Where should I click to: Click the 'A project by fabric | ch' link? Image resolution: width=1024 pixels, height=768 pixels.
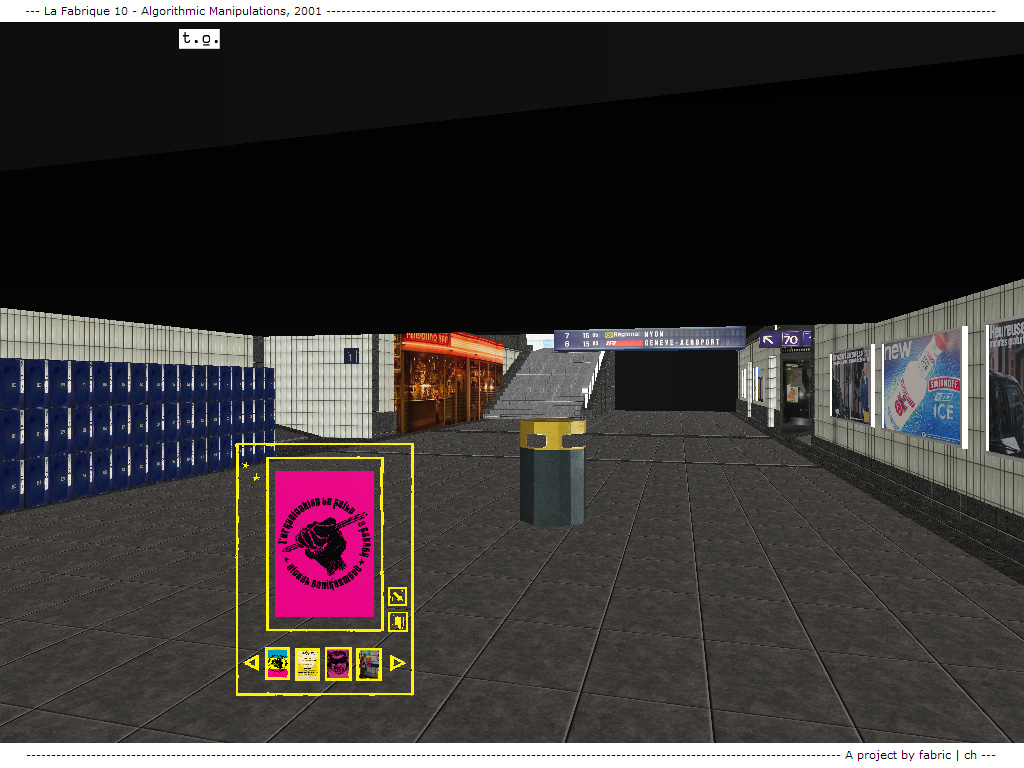[910, 755]
